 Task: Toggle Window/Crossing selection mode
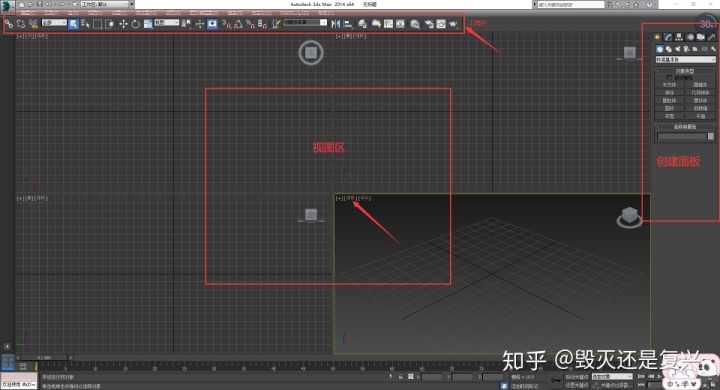point(110,23)
